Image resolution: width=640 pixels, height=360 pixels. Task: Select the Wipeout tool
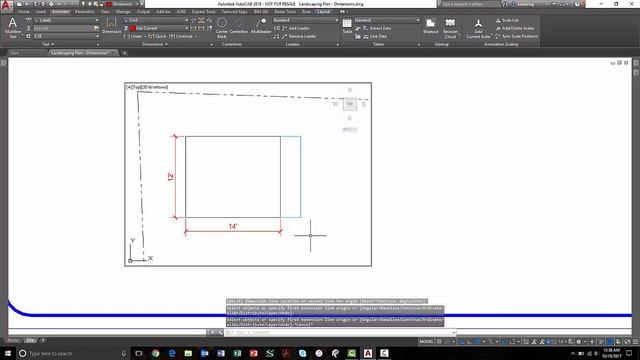click(431, 26)
